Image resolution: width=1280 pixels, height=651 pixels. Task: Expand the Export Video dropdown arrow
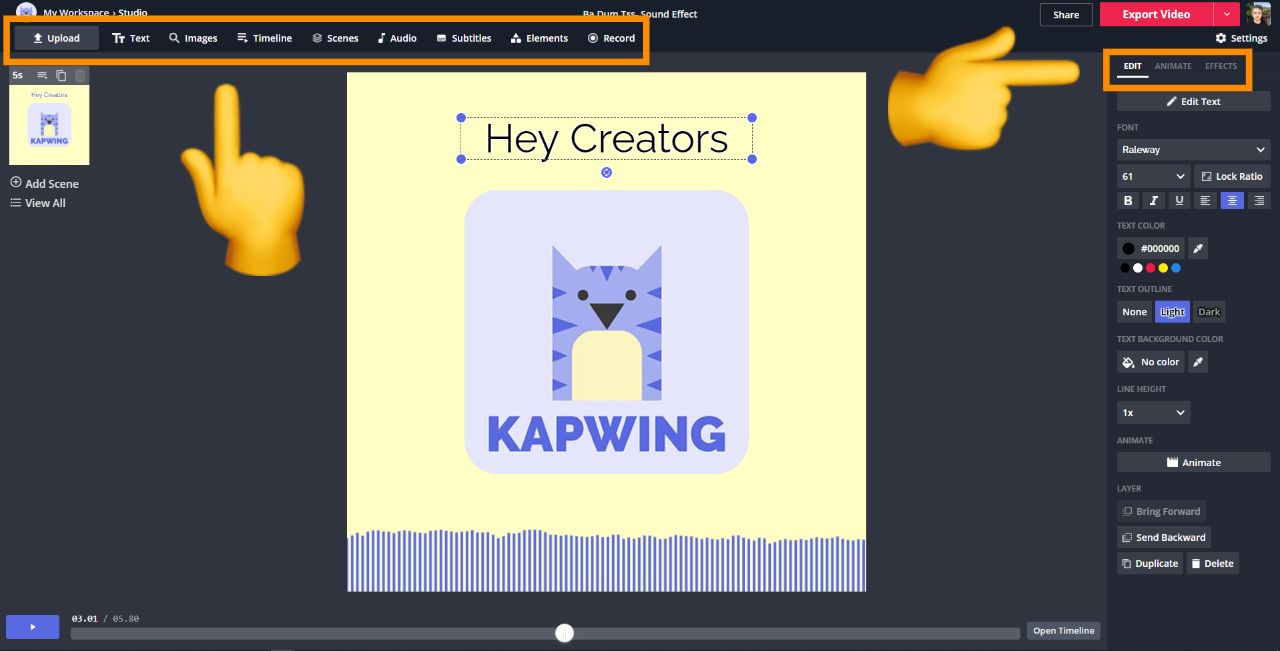pos(1227,14)
